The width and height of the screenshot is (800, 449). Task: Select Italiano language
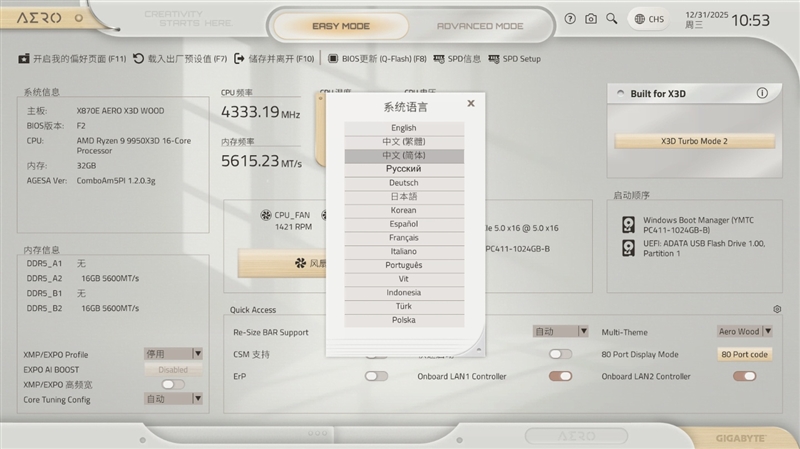tap(404, 252)
